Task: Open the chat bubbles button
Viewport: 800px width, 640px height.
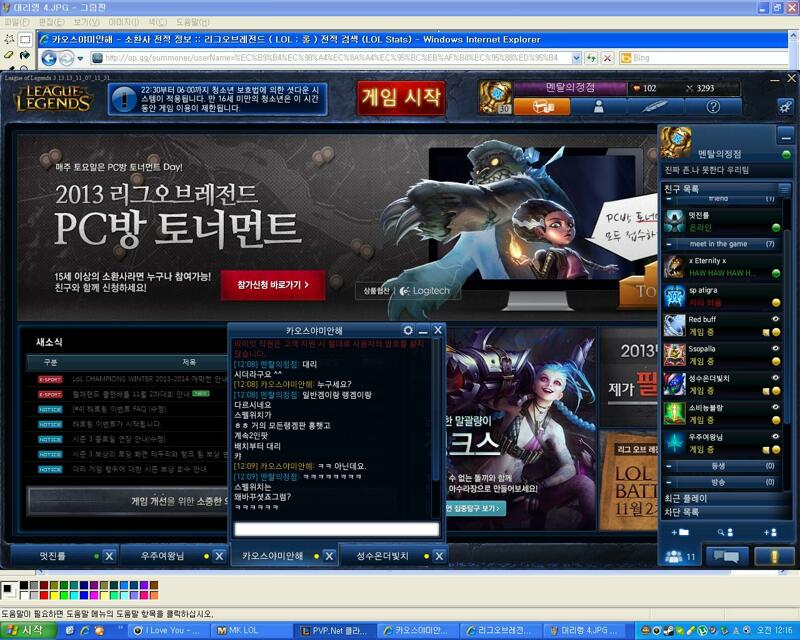Action: tap(727, 556)
